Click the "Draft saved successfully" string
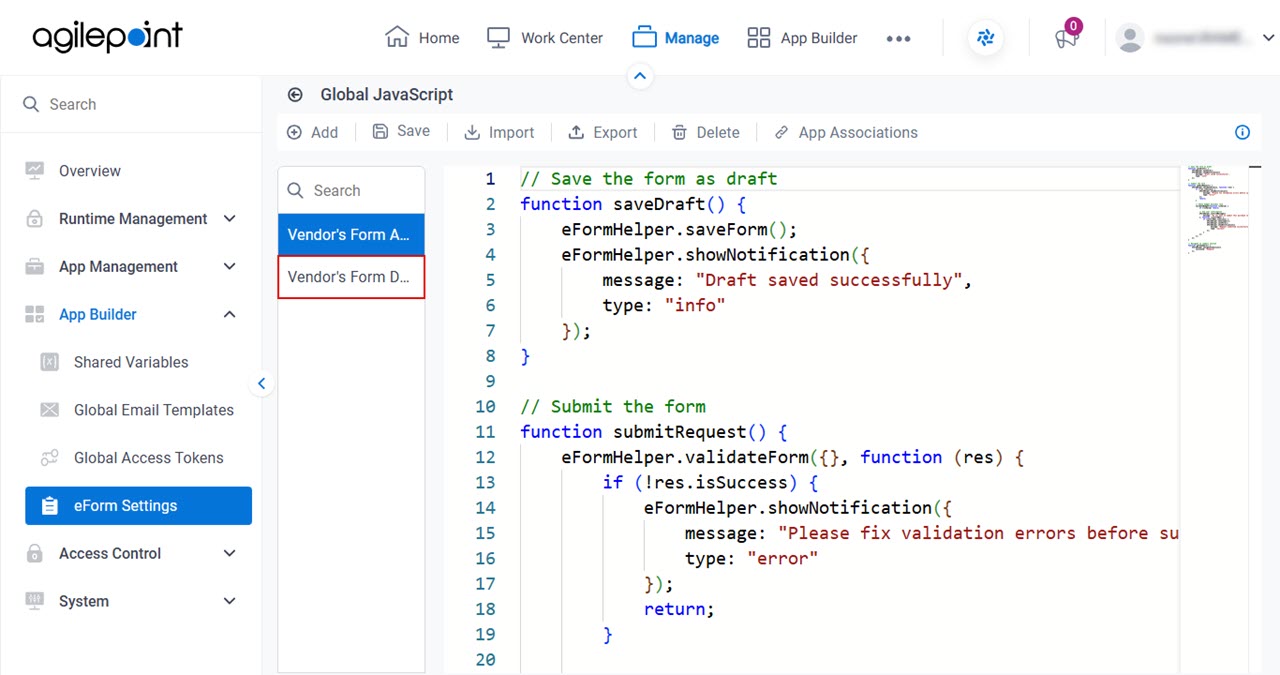This screenshot has height=675, width=1280. pyautogui.click(x=829, y=280)
